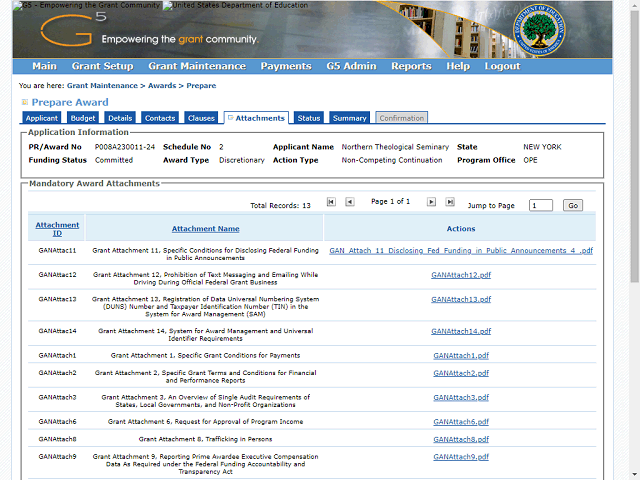Open the Grant Maintenance menu
Image resolution: width=640 pixels, height=480 pixels.
click(x=196, y=66)
